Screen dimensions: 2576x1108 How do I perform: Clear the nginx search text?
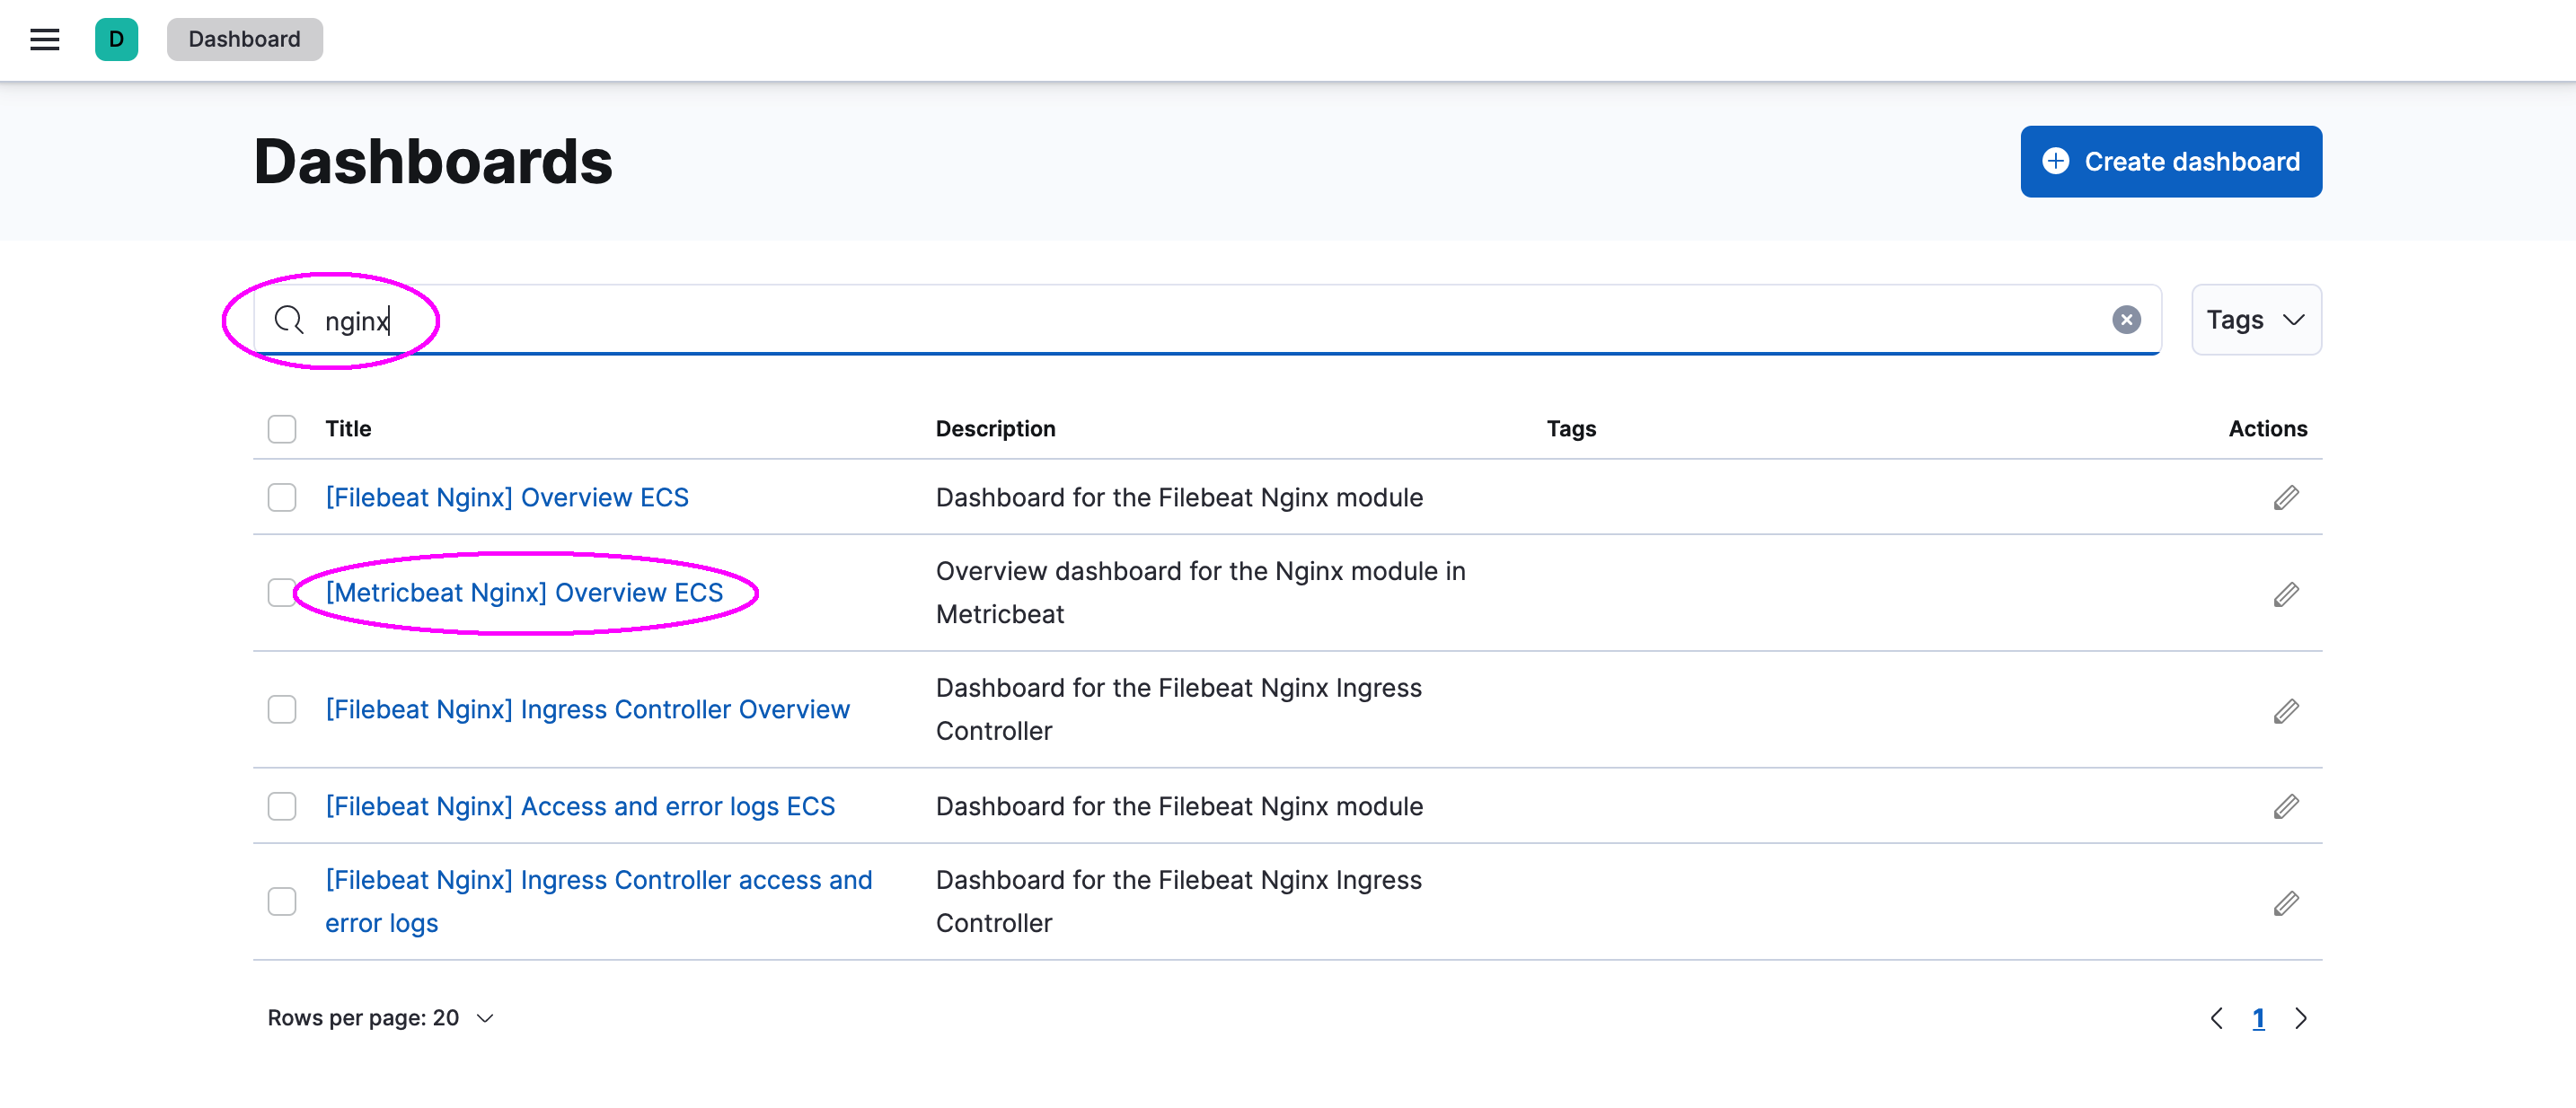point(2125,319)
